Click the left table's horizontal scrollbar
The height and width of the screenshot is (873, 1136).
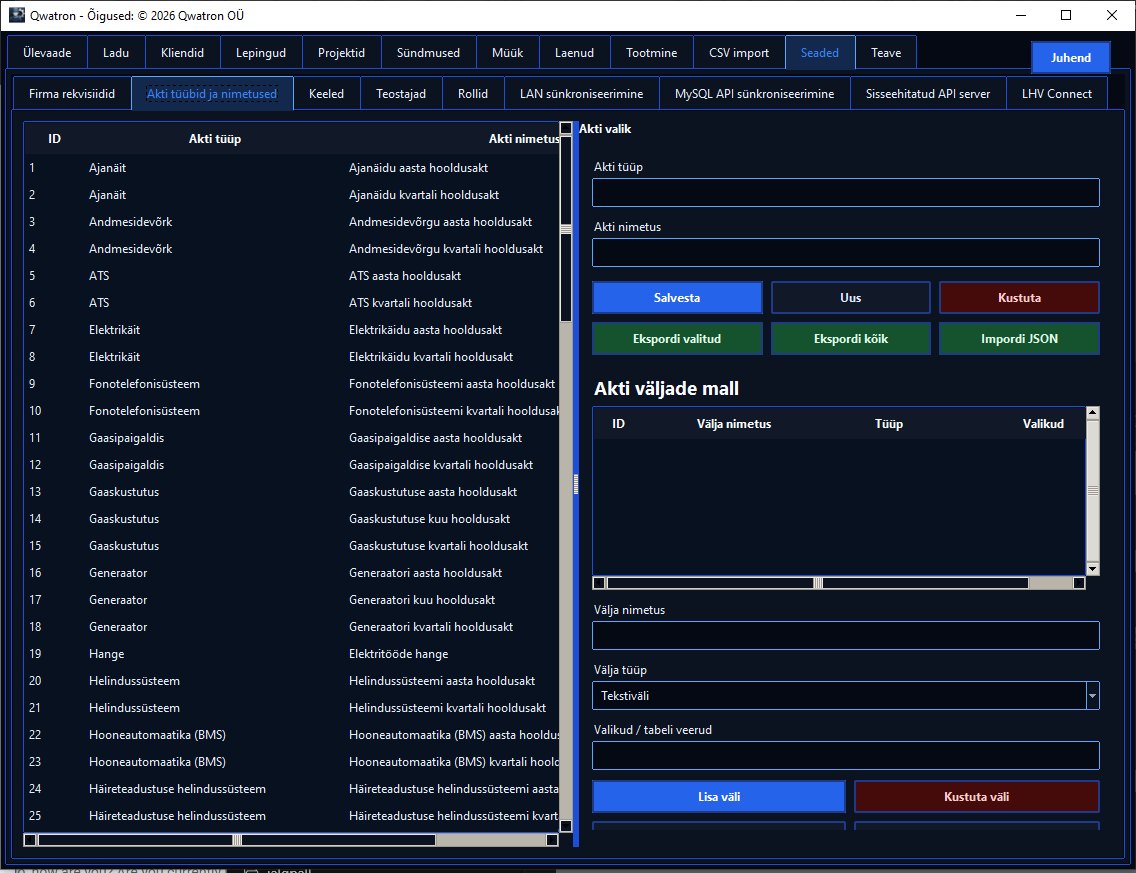[x=291, y=840]
